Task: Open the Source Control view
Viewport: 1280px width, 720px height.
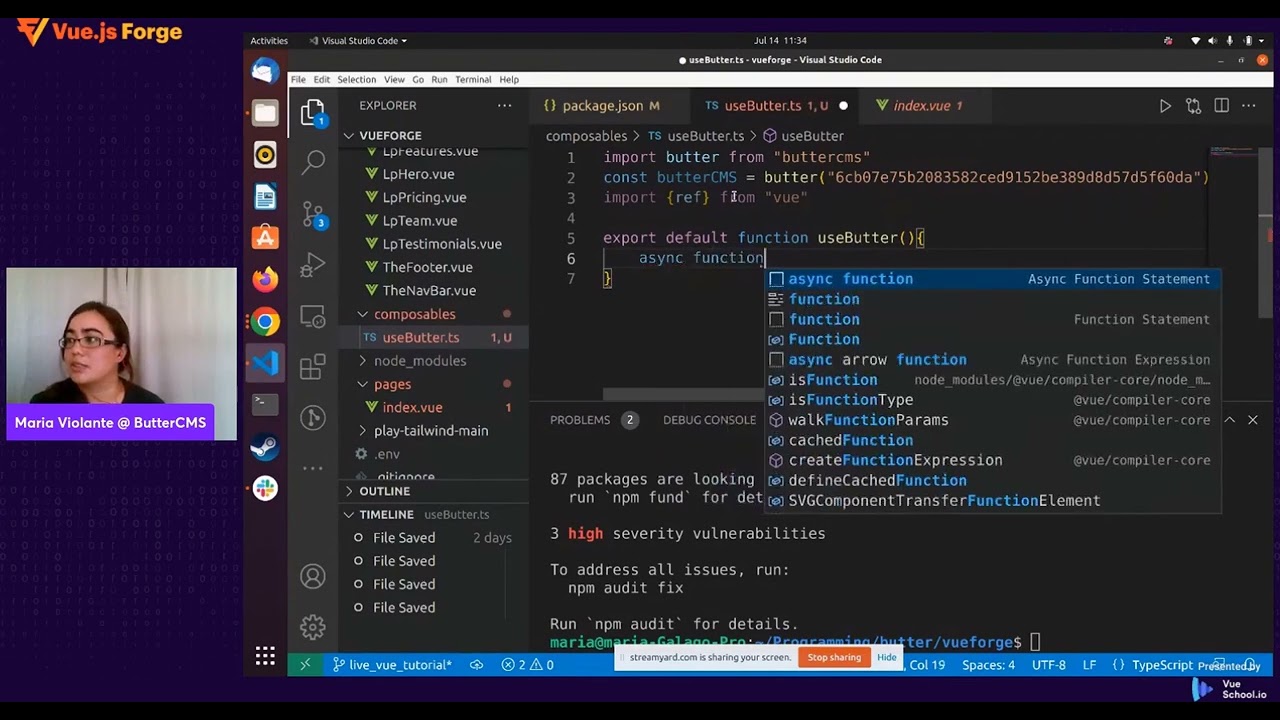Action: (313, 214)
